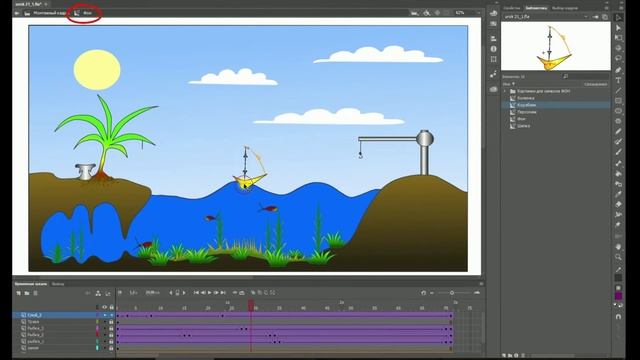640x360 pixels.
Task: Click the Edit Scene icon above the stage
Action: [415, 13]
